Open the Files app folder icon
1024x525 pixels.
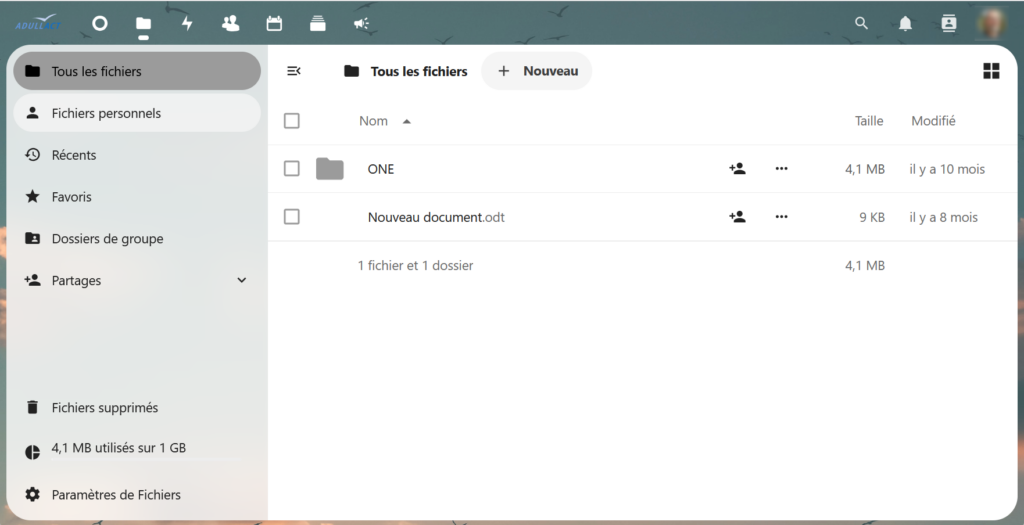pos(143,24)
